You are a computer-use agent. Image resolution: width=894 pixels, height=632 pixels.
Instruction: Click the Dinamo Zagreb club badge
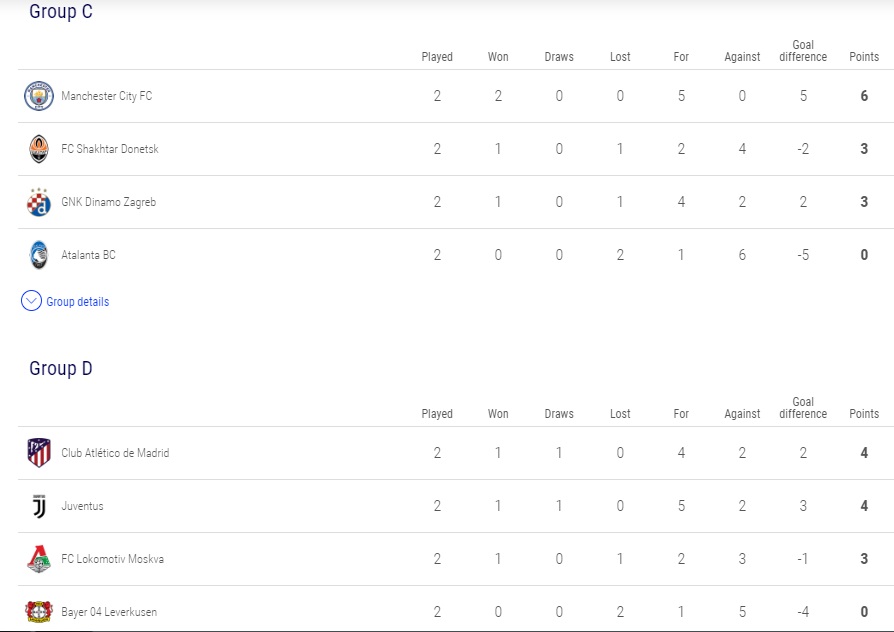tap(38, 202)
